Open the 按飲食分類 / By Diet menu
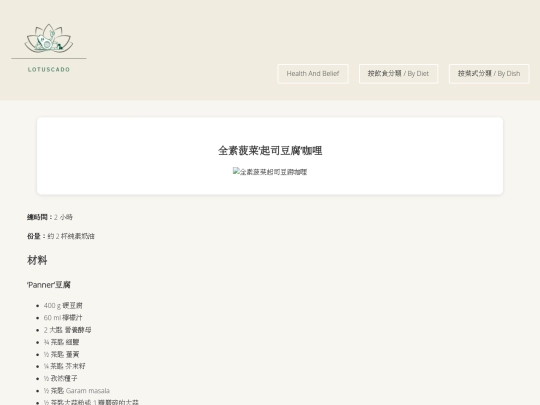Image resolution: width=540 pixels, height=405 pixels. click(x=398, y=74)
